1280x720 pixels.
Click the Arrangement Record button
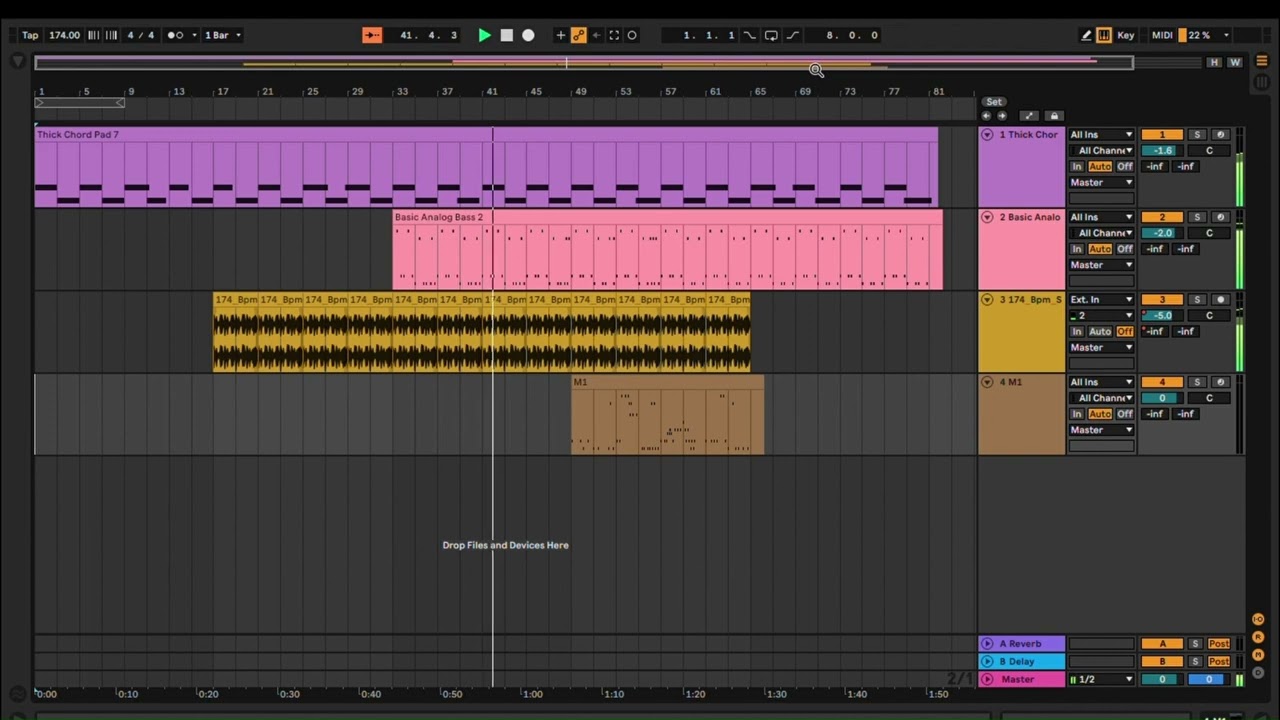528,35
